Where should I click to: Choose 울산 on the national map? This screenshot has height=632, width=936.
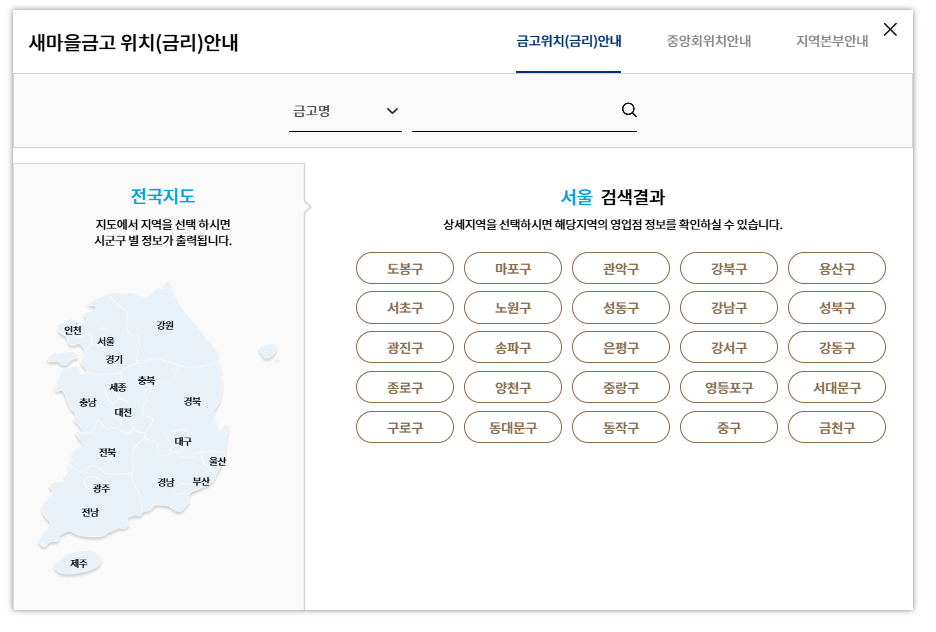click(x=217, y=461)
